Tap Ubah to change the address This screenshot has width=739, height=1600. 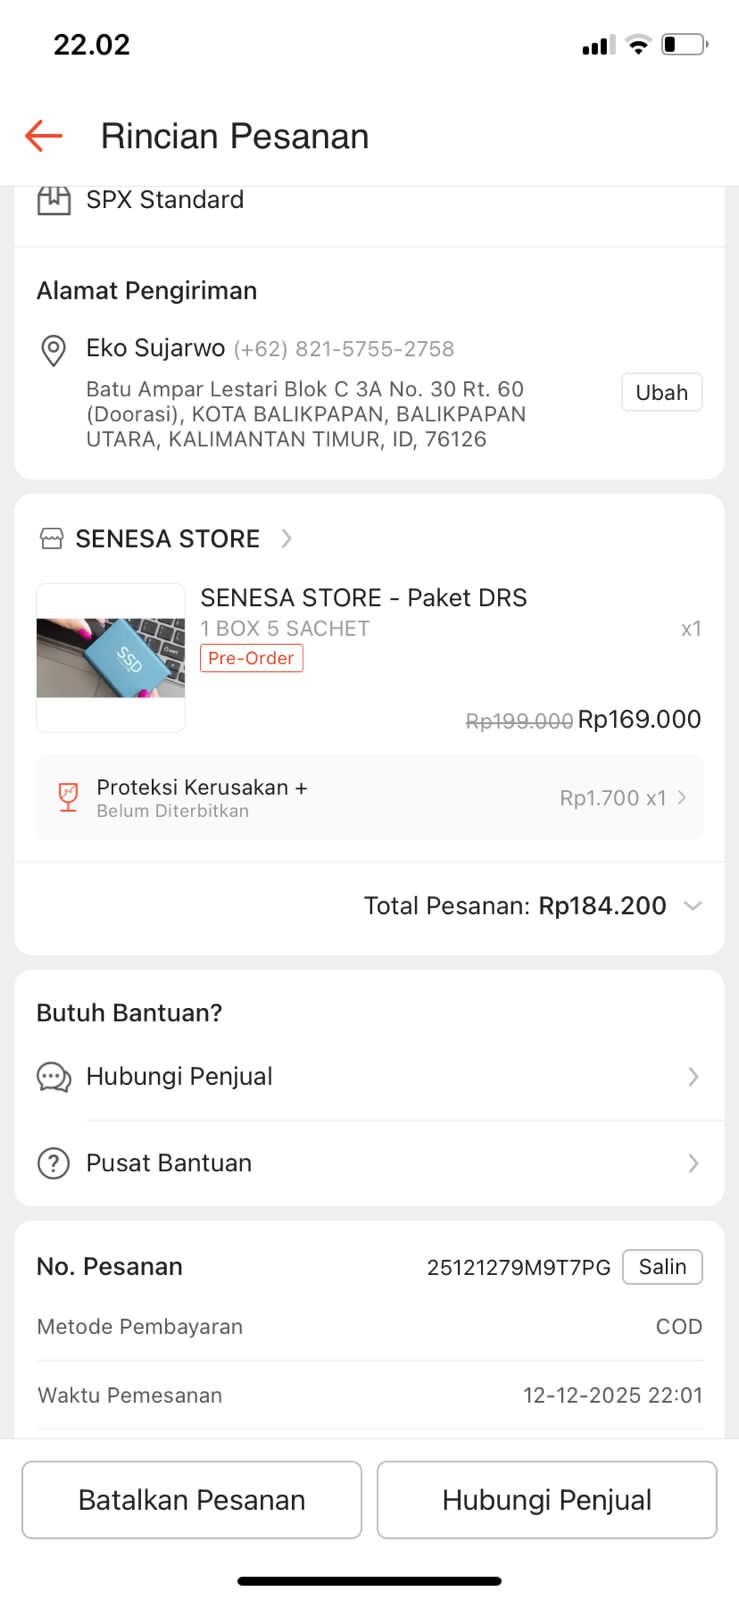[x=661, y=393]
